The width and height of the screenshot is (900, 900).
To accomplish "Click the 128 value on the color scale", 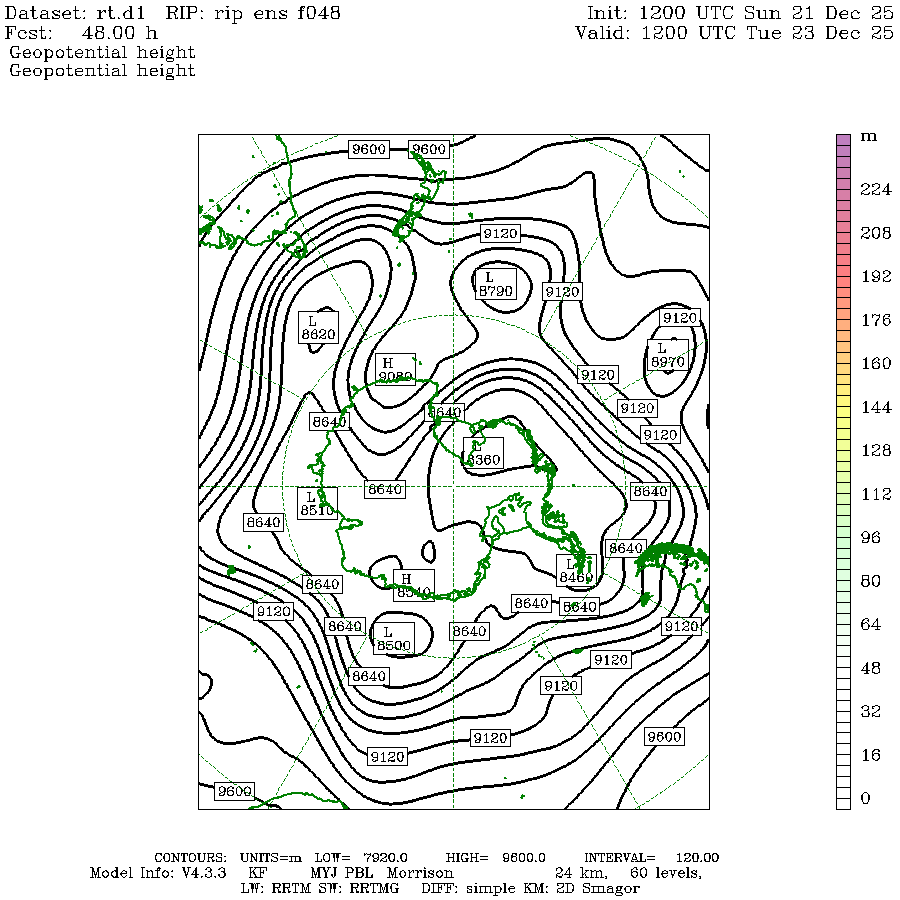I will coord(876,450).
